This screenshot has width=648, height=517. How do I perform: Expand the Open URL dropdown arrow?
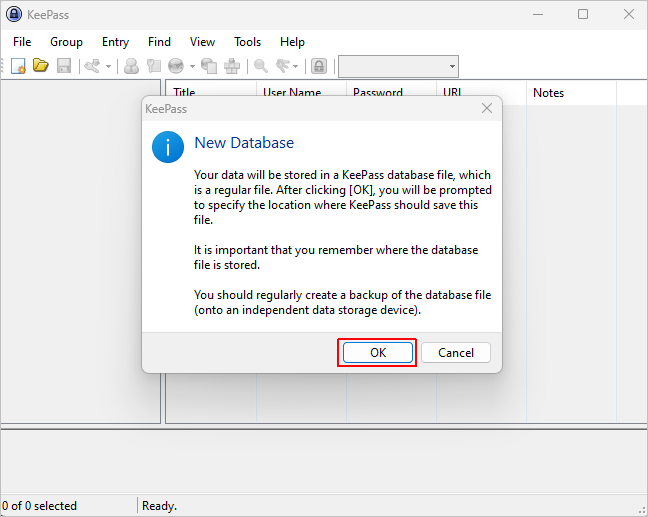point(192,66)
